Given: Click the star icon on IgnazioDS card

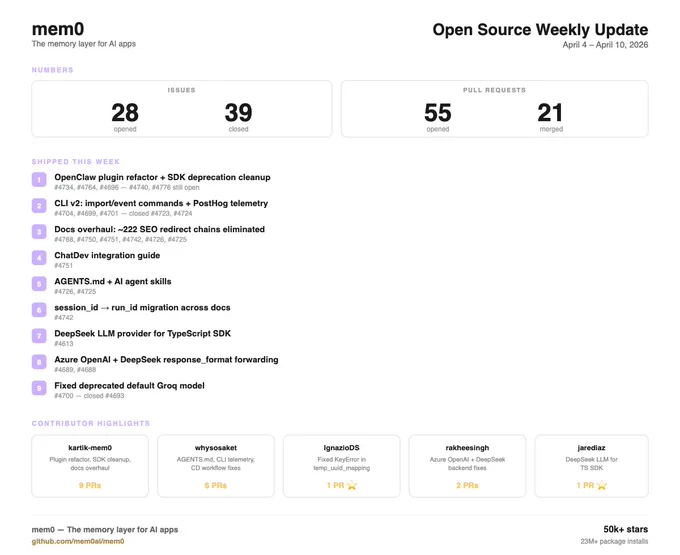Looking at the screenshot, I should point(352,485).
